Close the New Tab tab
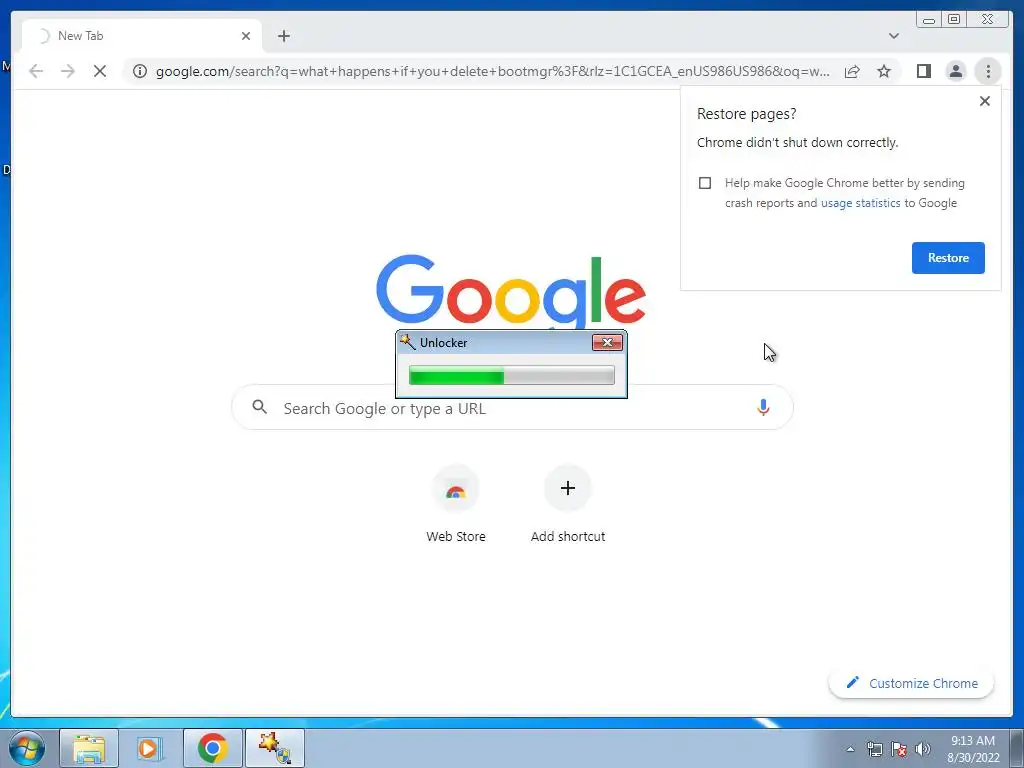Screen dimensions: 1024x768 coord(246,36)
